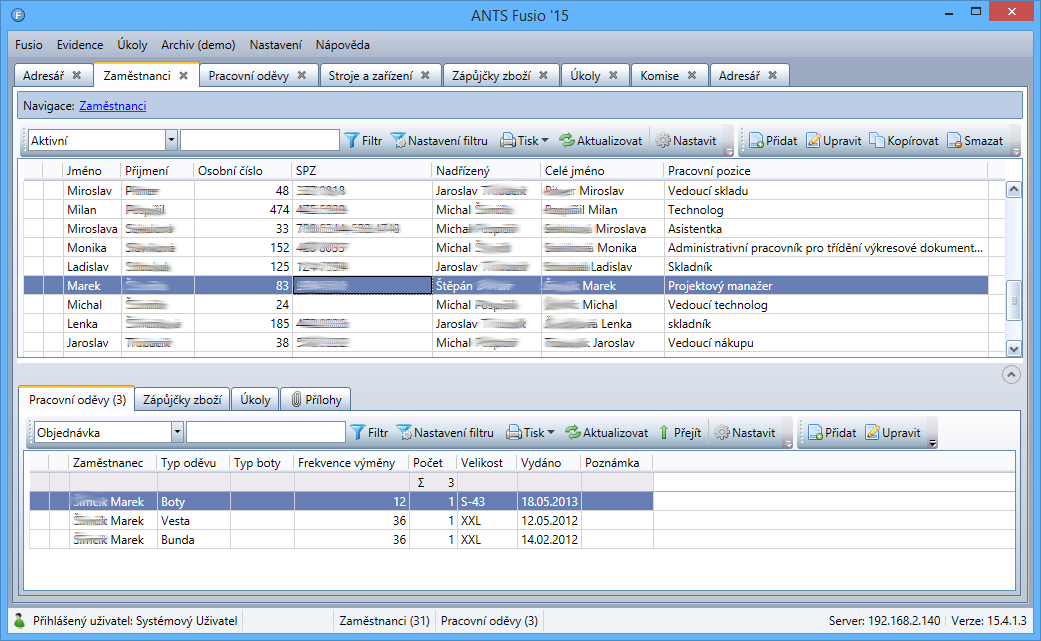The height and width of the screenshot is (641, 1041).
Task: Click Filtr funnel in the work clothes toolbar
Action: click(358, 433)
